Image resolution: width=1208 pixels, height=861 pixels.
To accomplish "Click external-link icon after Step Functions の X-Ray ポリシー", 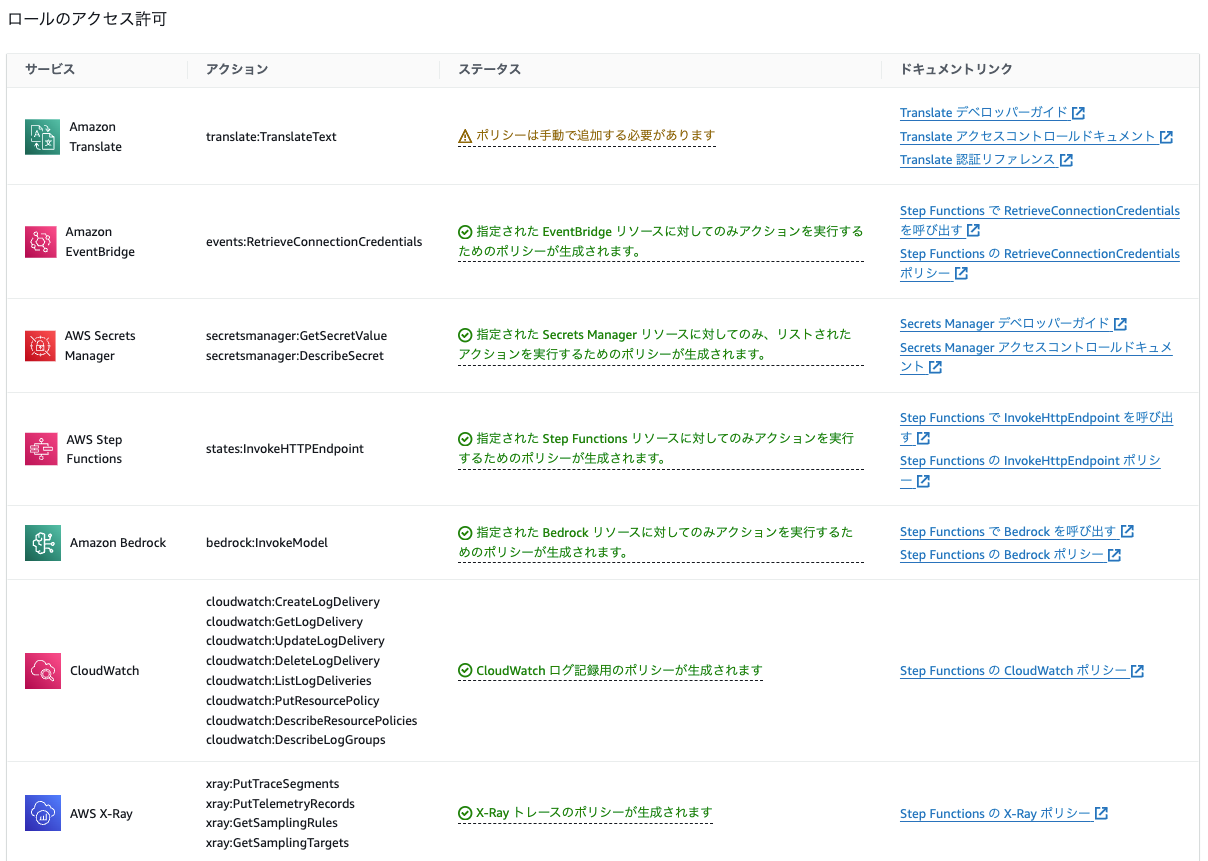I will [x=1101, y=814].
